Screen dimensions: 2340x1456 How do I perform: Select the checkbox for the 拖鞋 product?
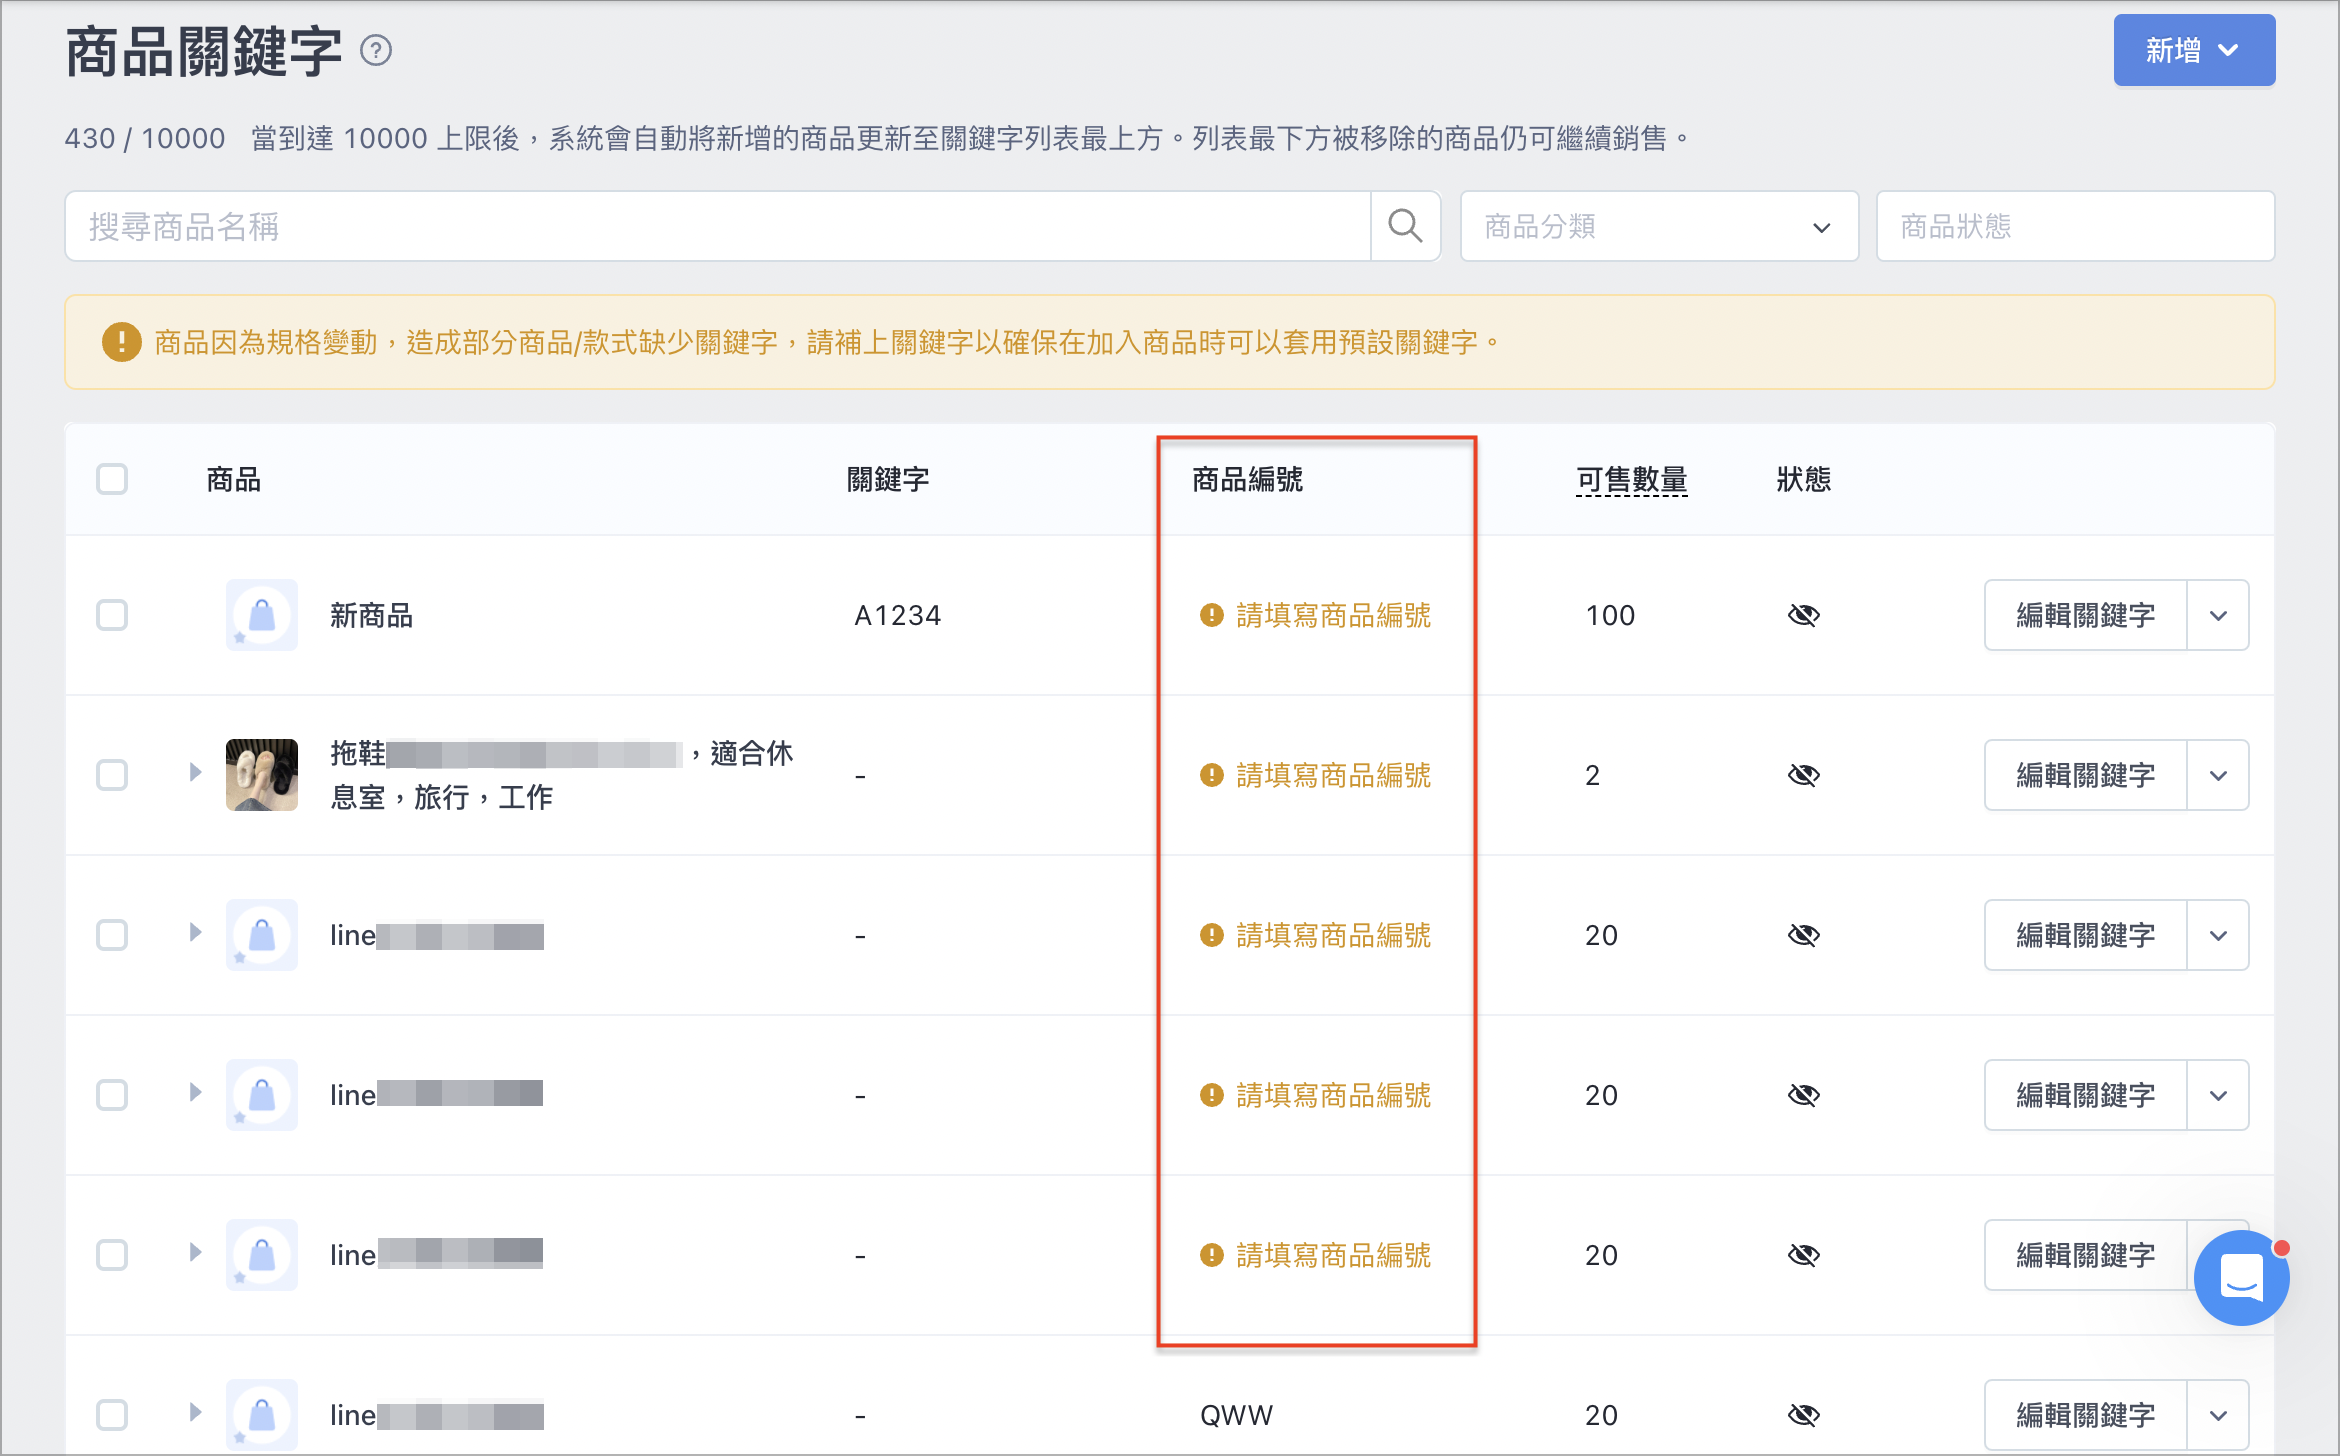tap(112, 775)
